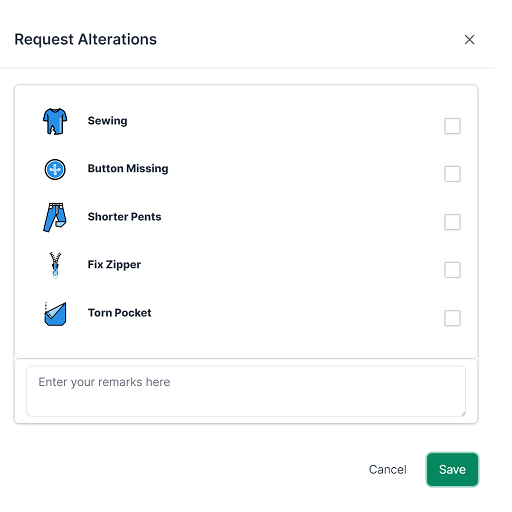
Task: Click the Torn Pocket icon
Action: pos(55,314)
